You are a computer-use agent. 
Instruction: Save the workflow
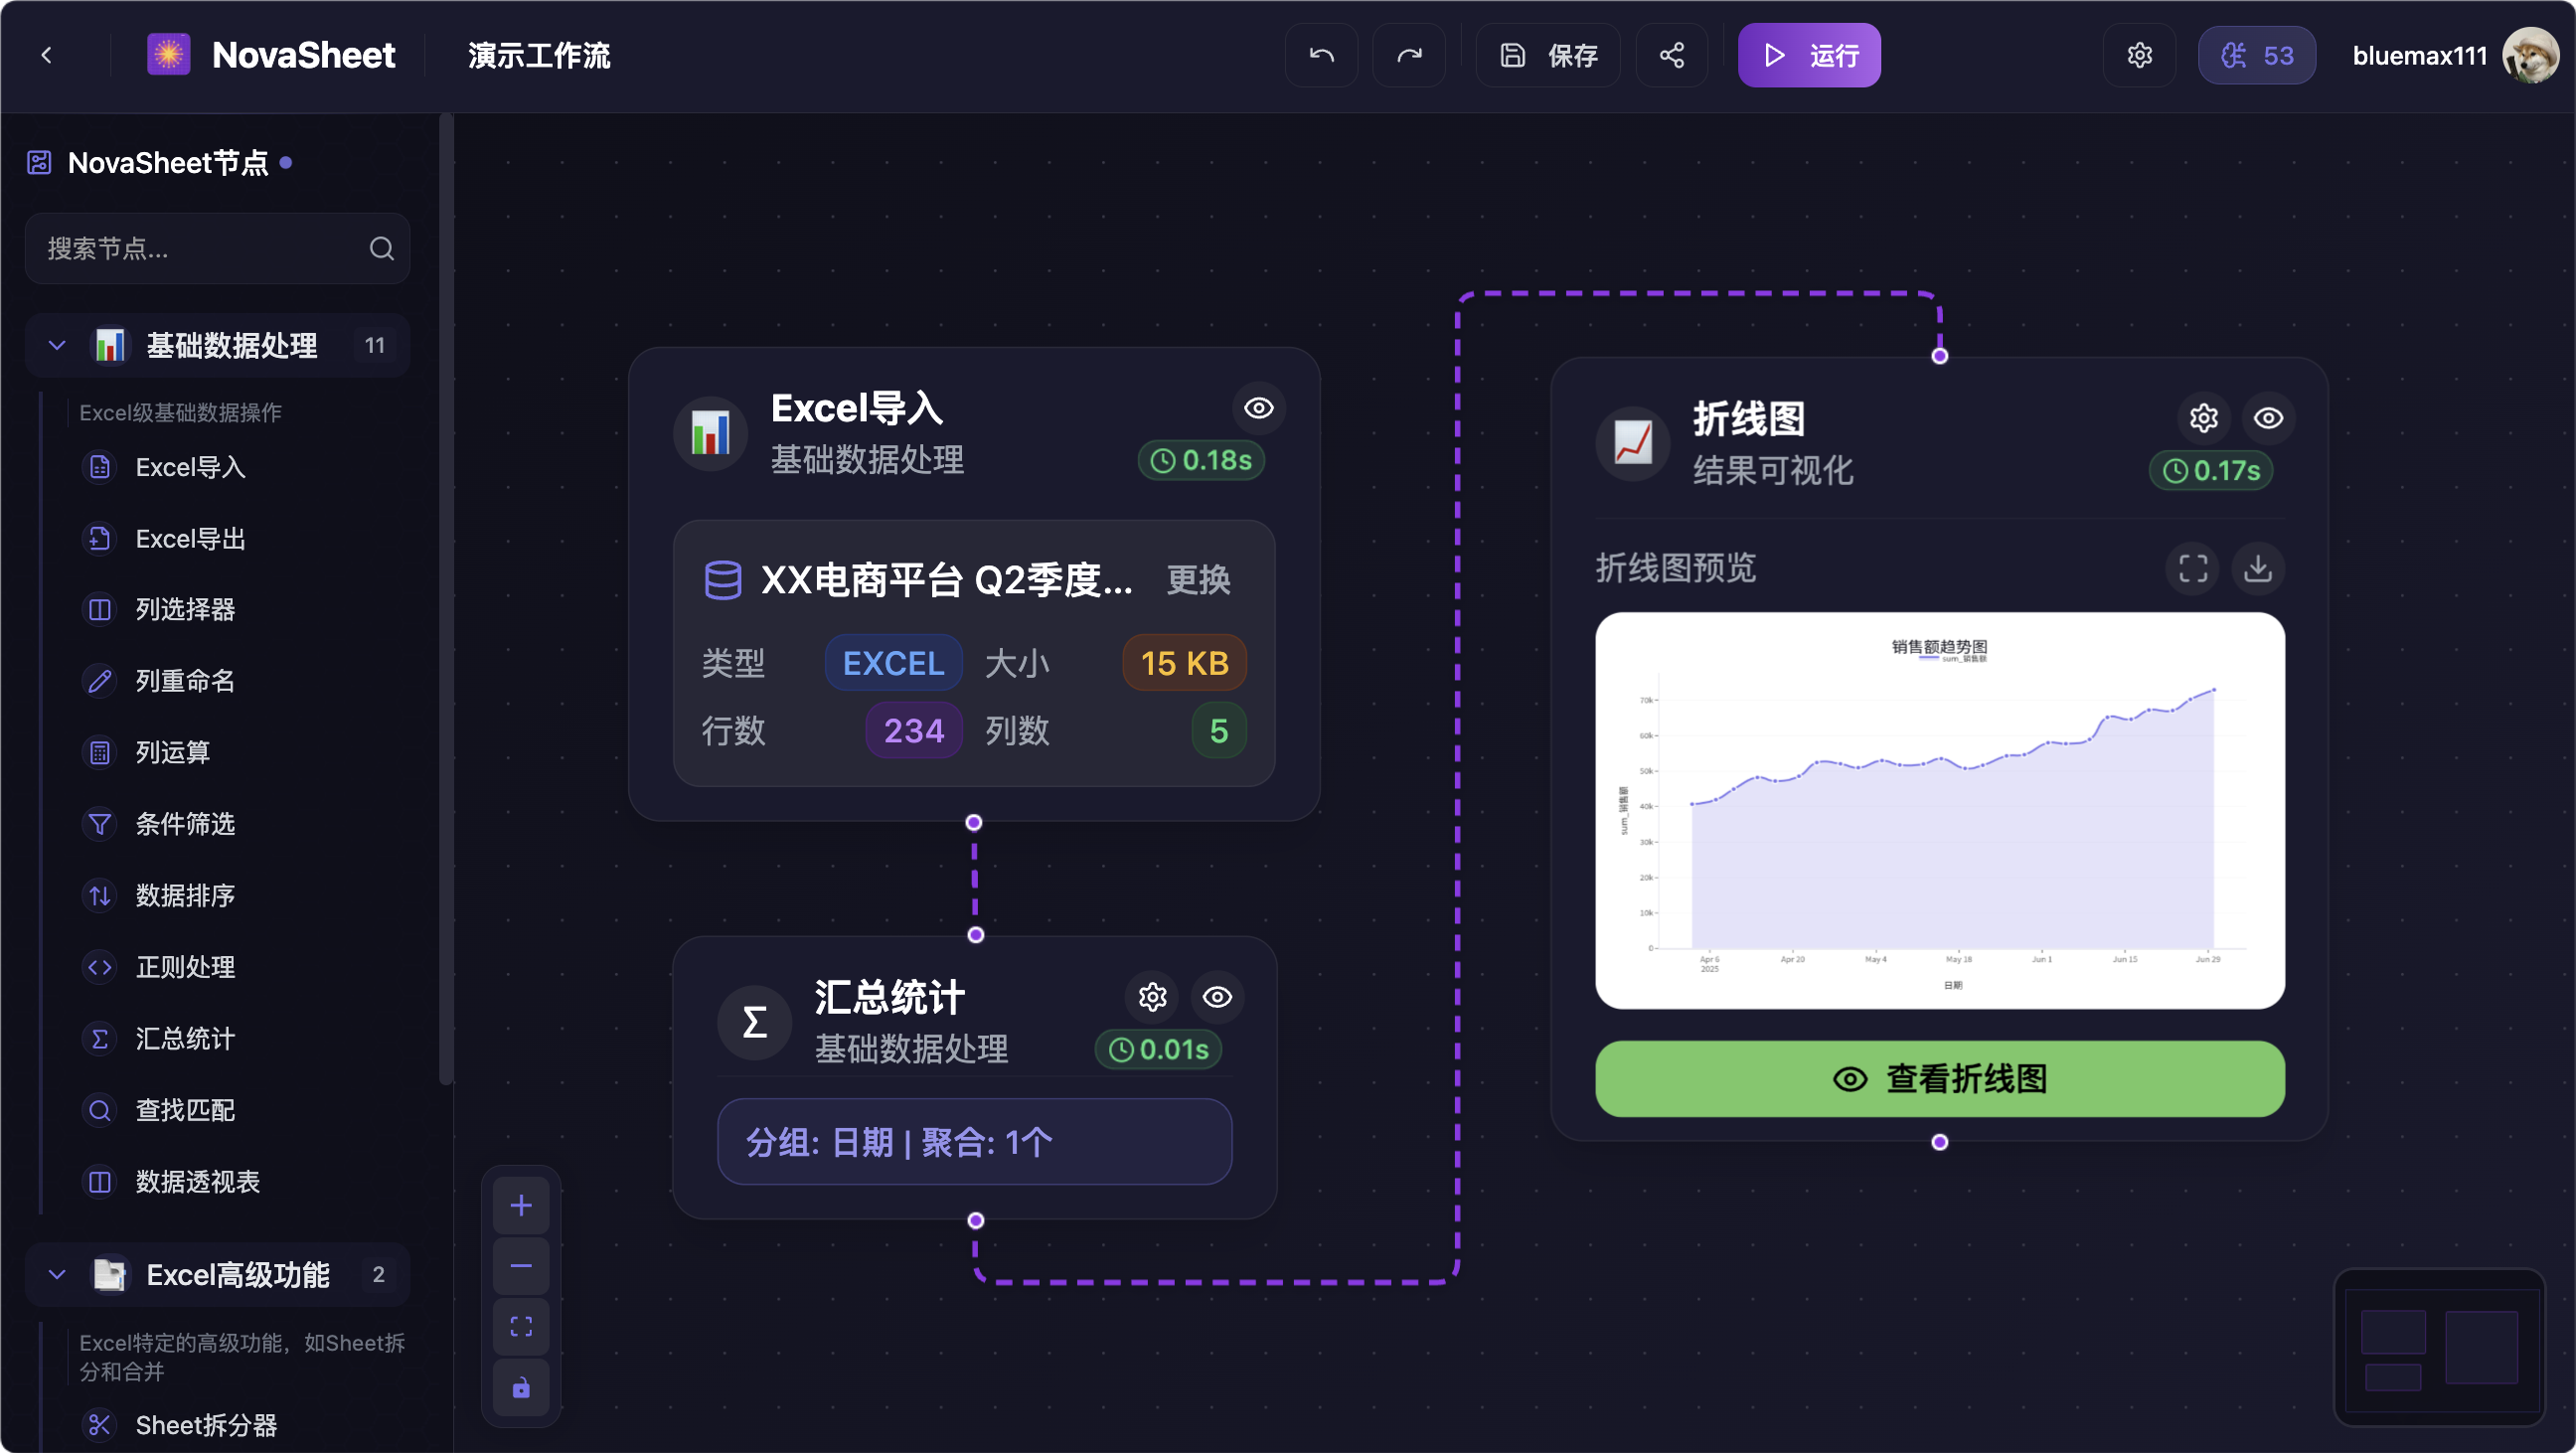tap(1548, 55)
